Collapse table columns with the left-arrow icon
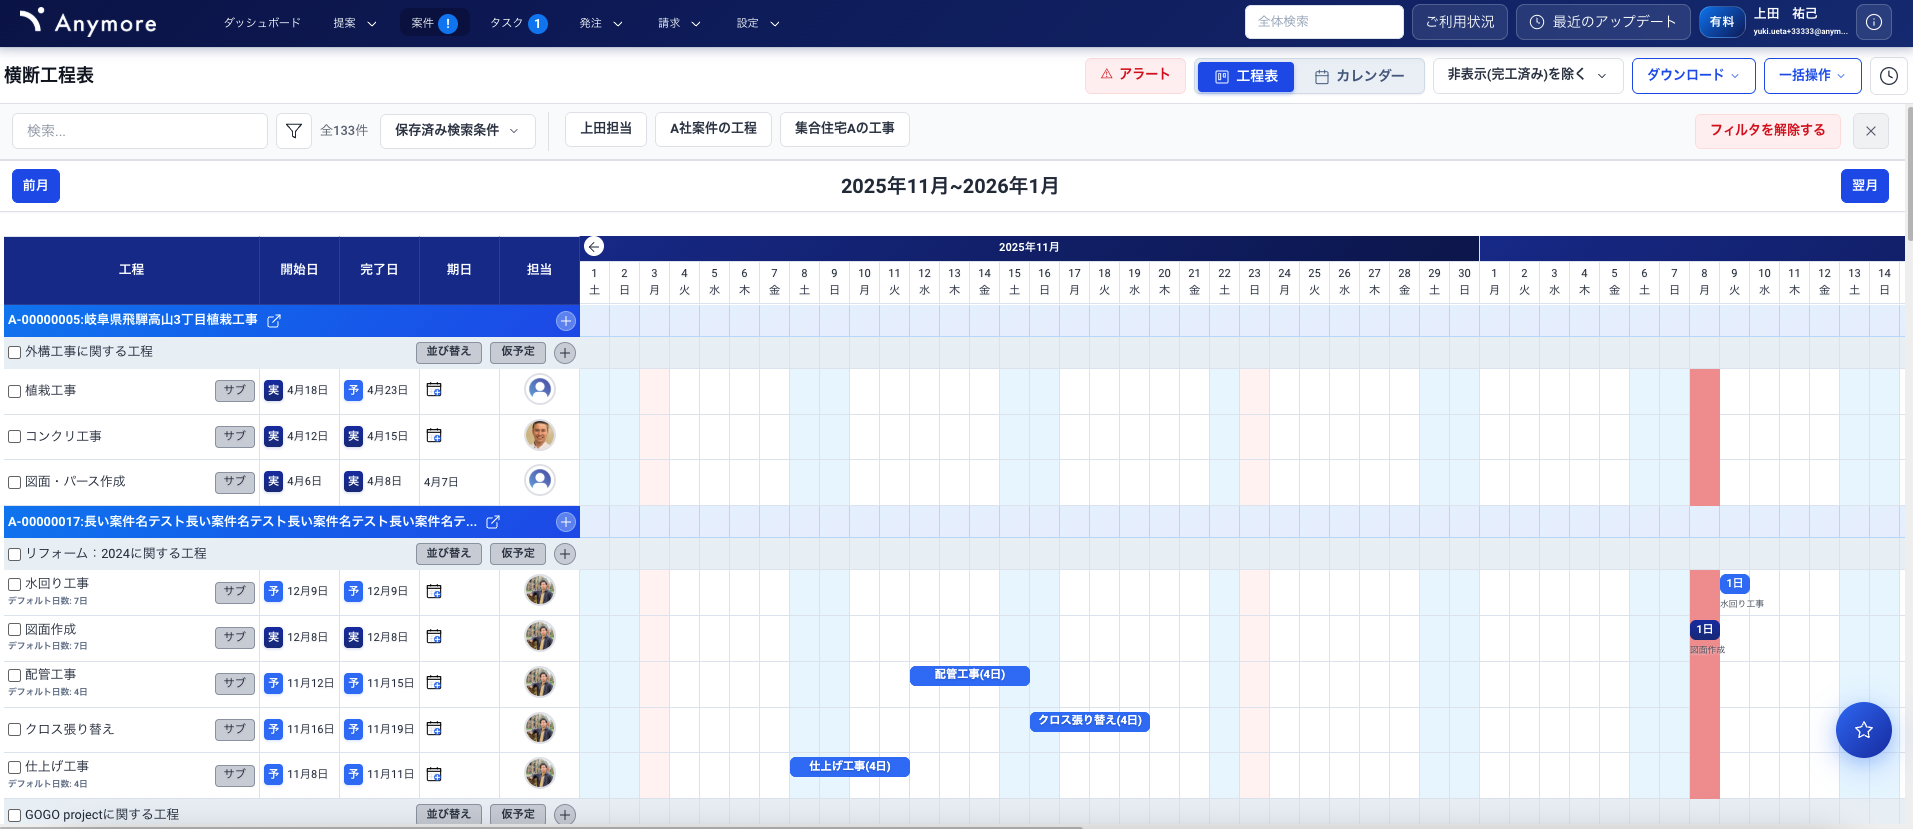This screenshot has height=829, width=1913. (594, 247)
